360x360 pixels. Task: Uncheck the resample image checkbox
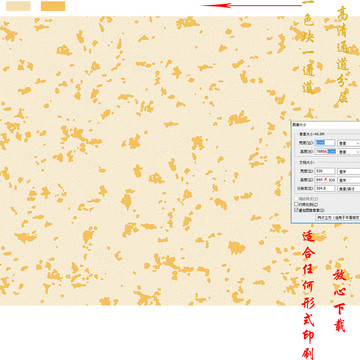[296, 210]
